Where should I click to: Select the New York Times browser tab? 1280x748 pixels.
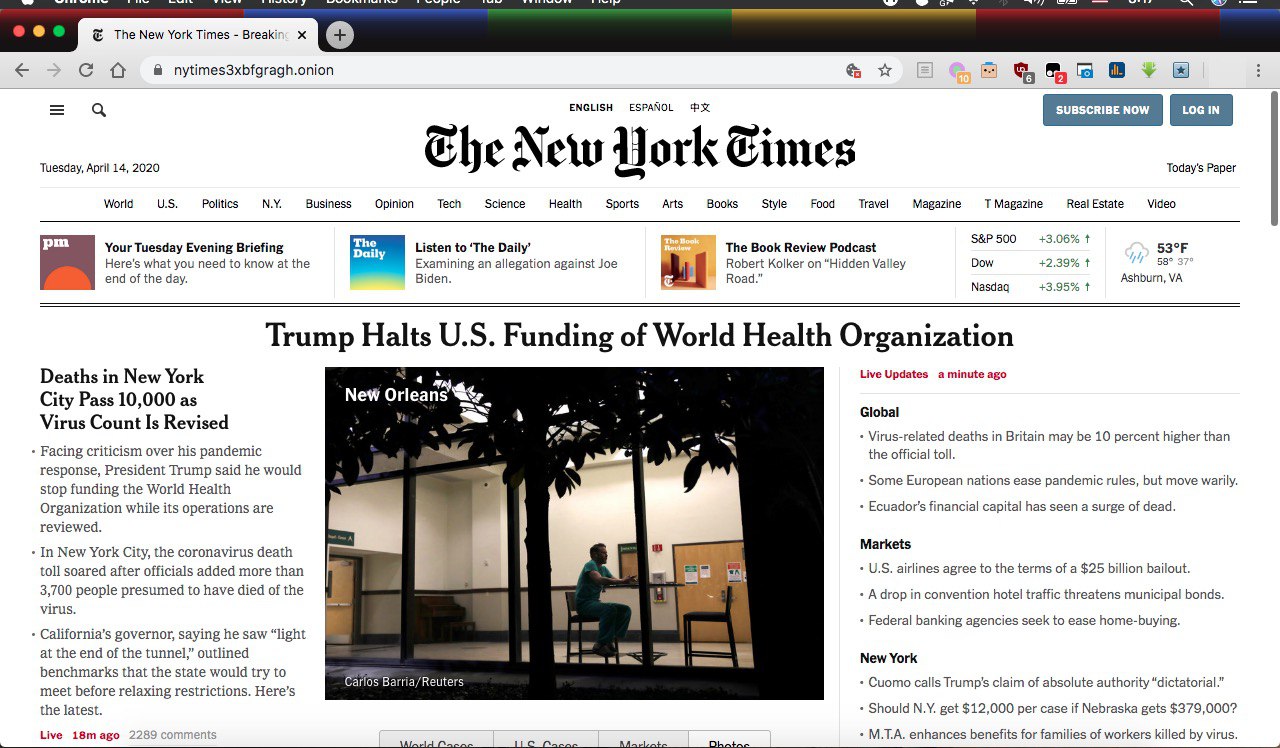tap(198, 35)
